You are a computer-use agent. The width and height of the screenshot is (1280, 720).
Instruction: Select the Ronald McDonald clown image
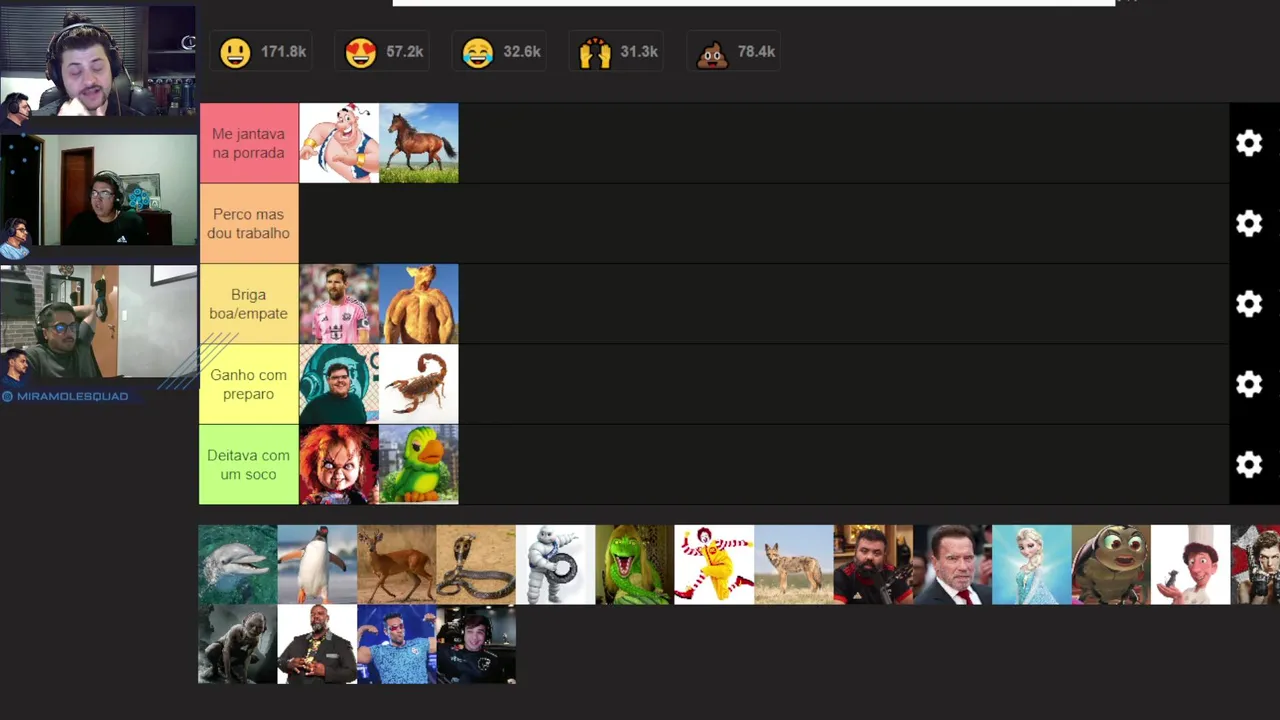[x=715, y=565]
